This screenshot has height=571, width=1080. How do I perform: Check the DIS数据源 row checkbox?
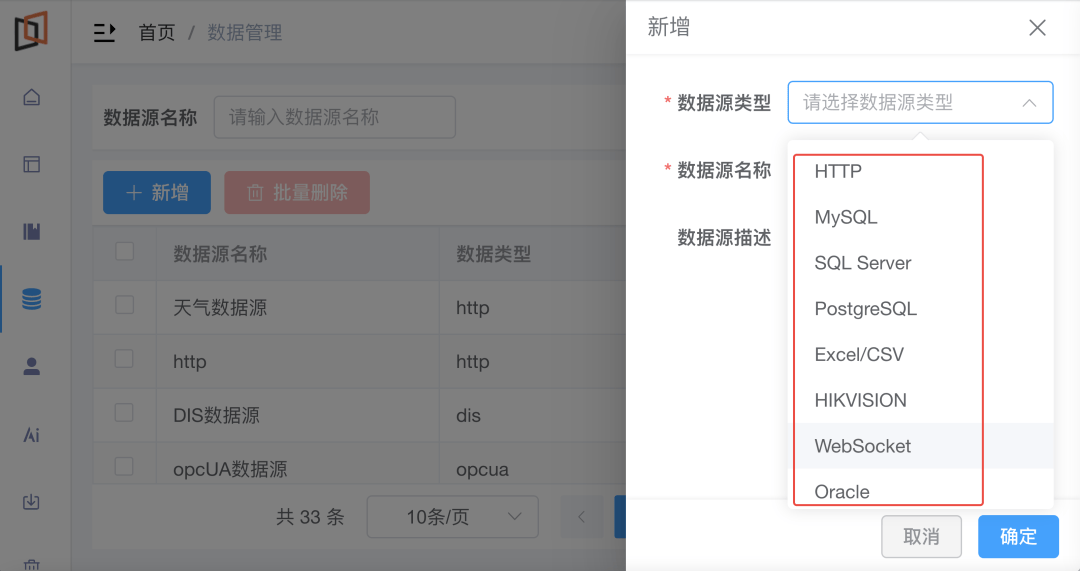[125, 413]
